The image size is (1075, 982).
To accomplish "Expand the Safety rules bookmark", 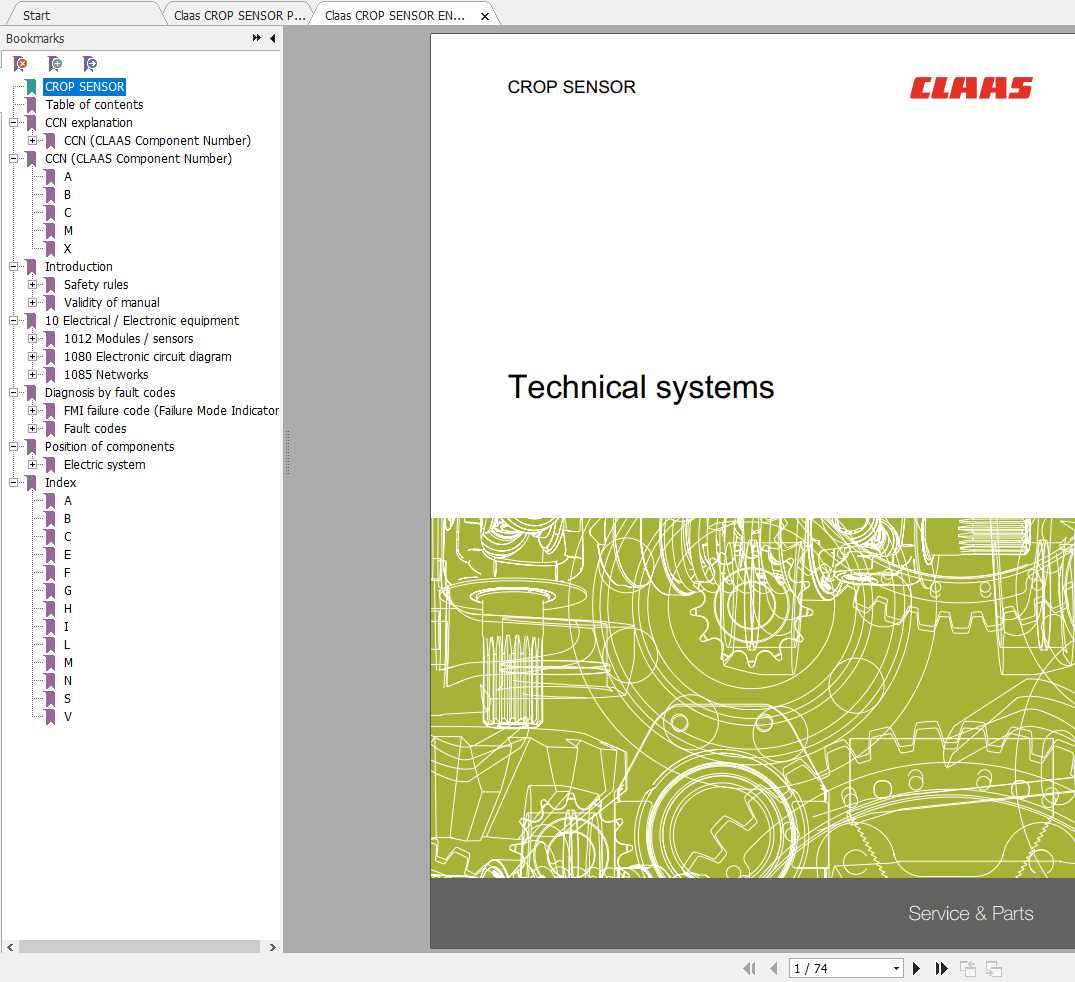I will tap(33, 284).
